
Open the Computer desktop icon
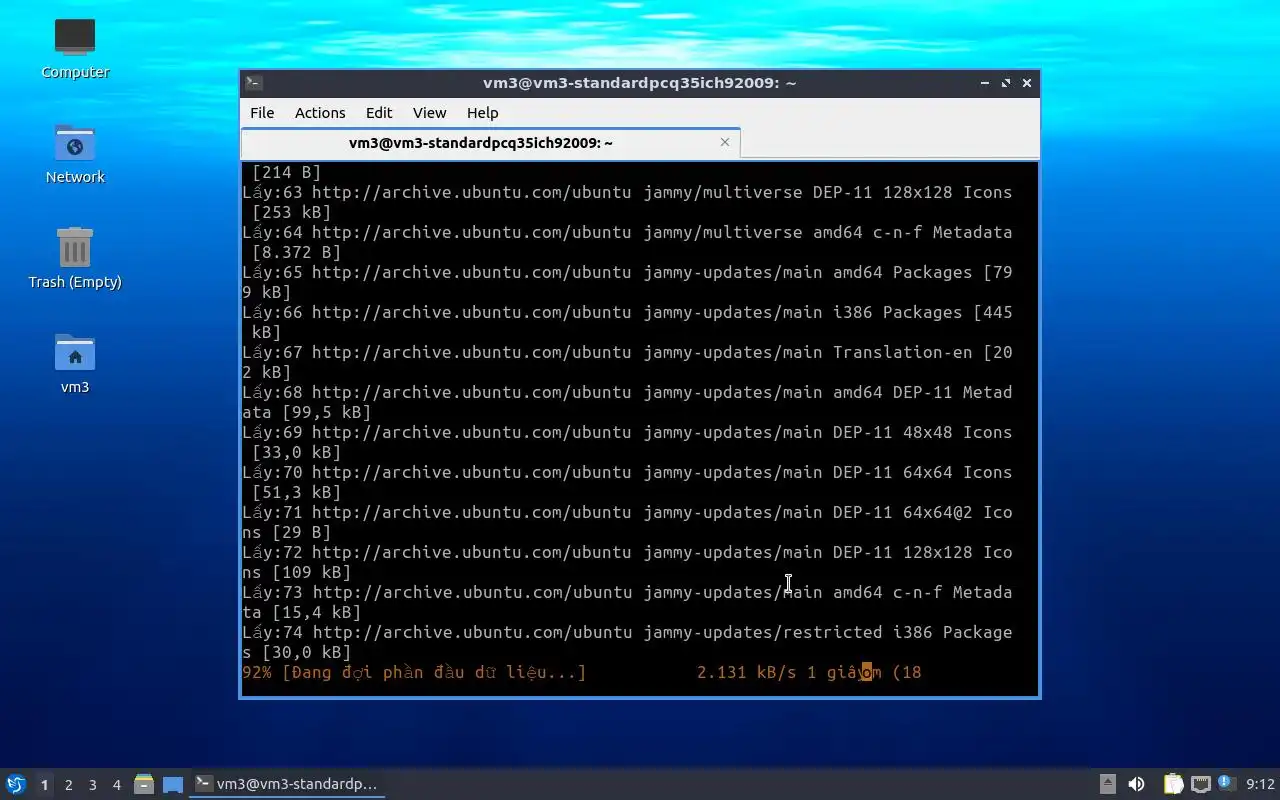coord(75,48)
